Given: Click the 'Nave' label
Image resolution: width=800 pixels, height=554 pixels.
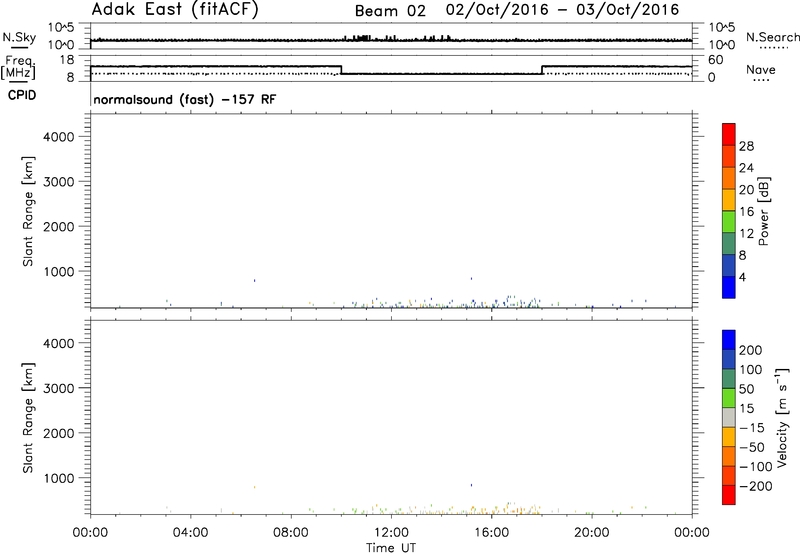Looking at the screenshot, I should pos(761,70).
